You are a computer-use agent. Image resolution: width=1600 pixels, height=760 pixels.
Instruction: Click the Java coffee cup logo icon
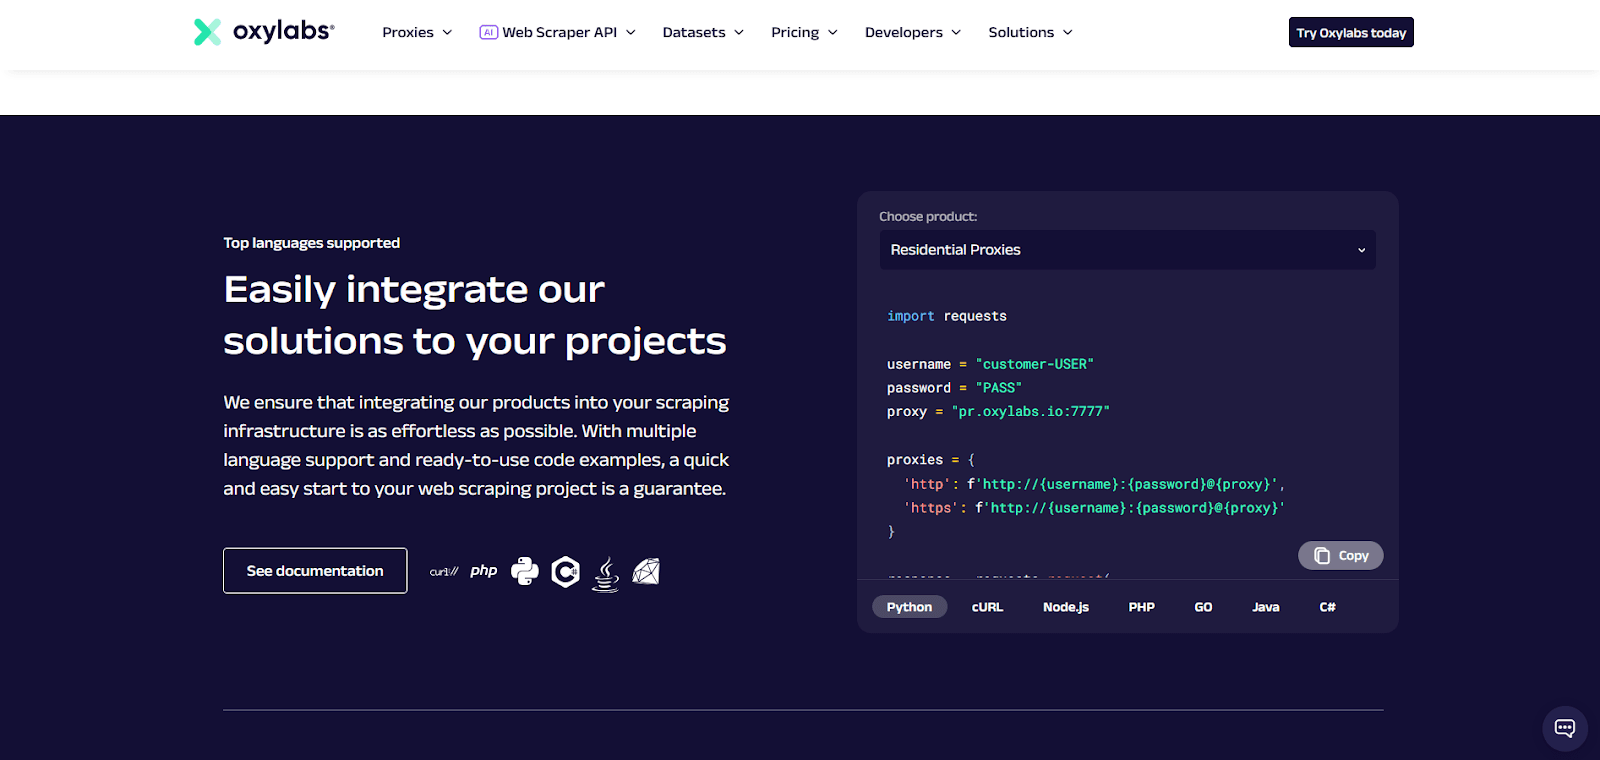pos(606,574)
